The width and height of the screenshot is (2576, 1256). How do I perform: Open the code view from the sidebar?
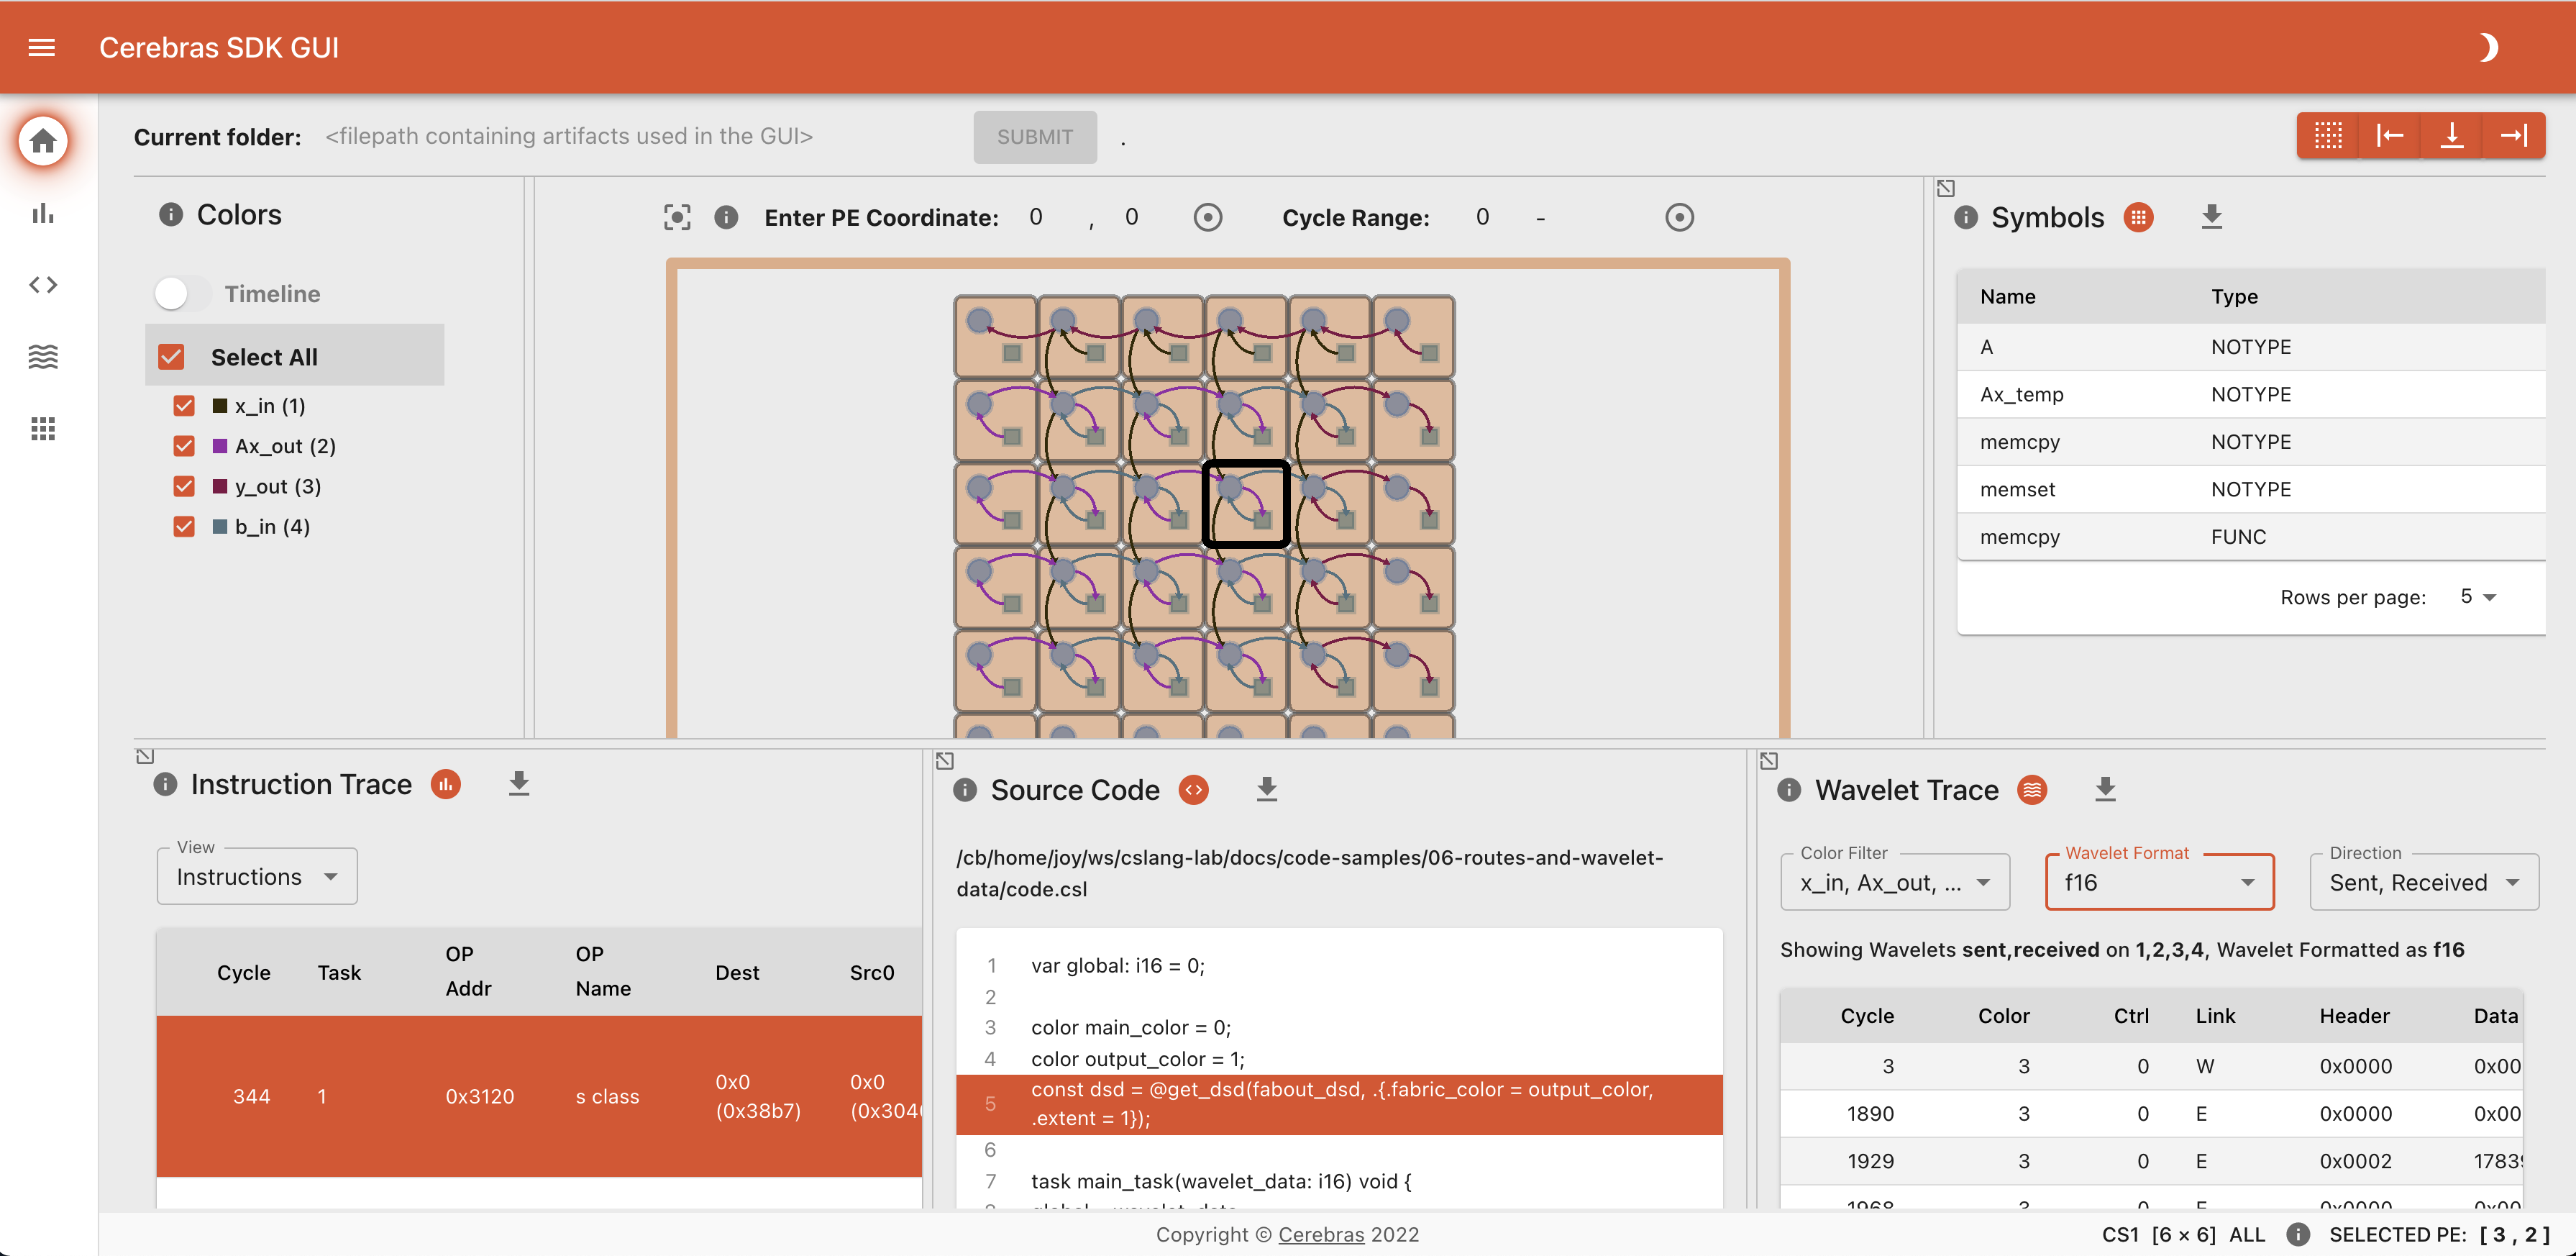[42, 284]
